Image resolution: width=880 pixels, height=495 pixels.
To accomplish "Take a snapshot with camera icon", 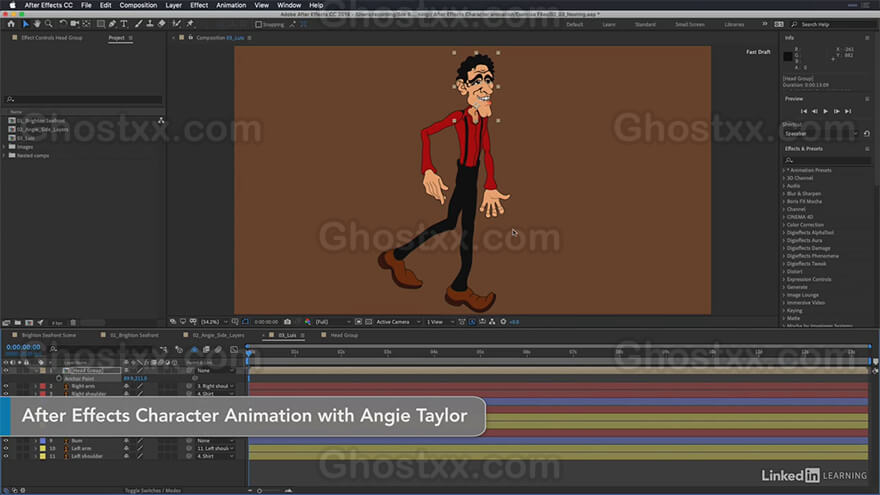I will tap(287, 322).
